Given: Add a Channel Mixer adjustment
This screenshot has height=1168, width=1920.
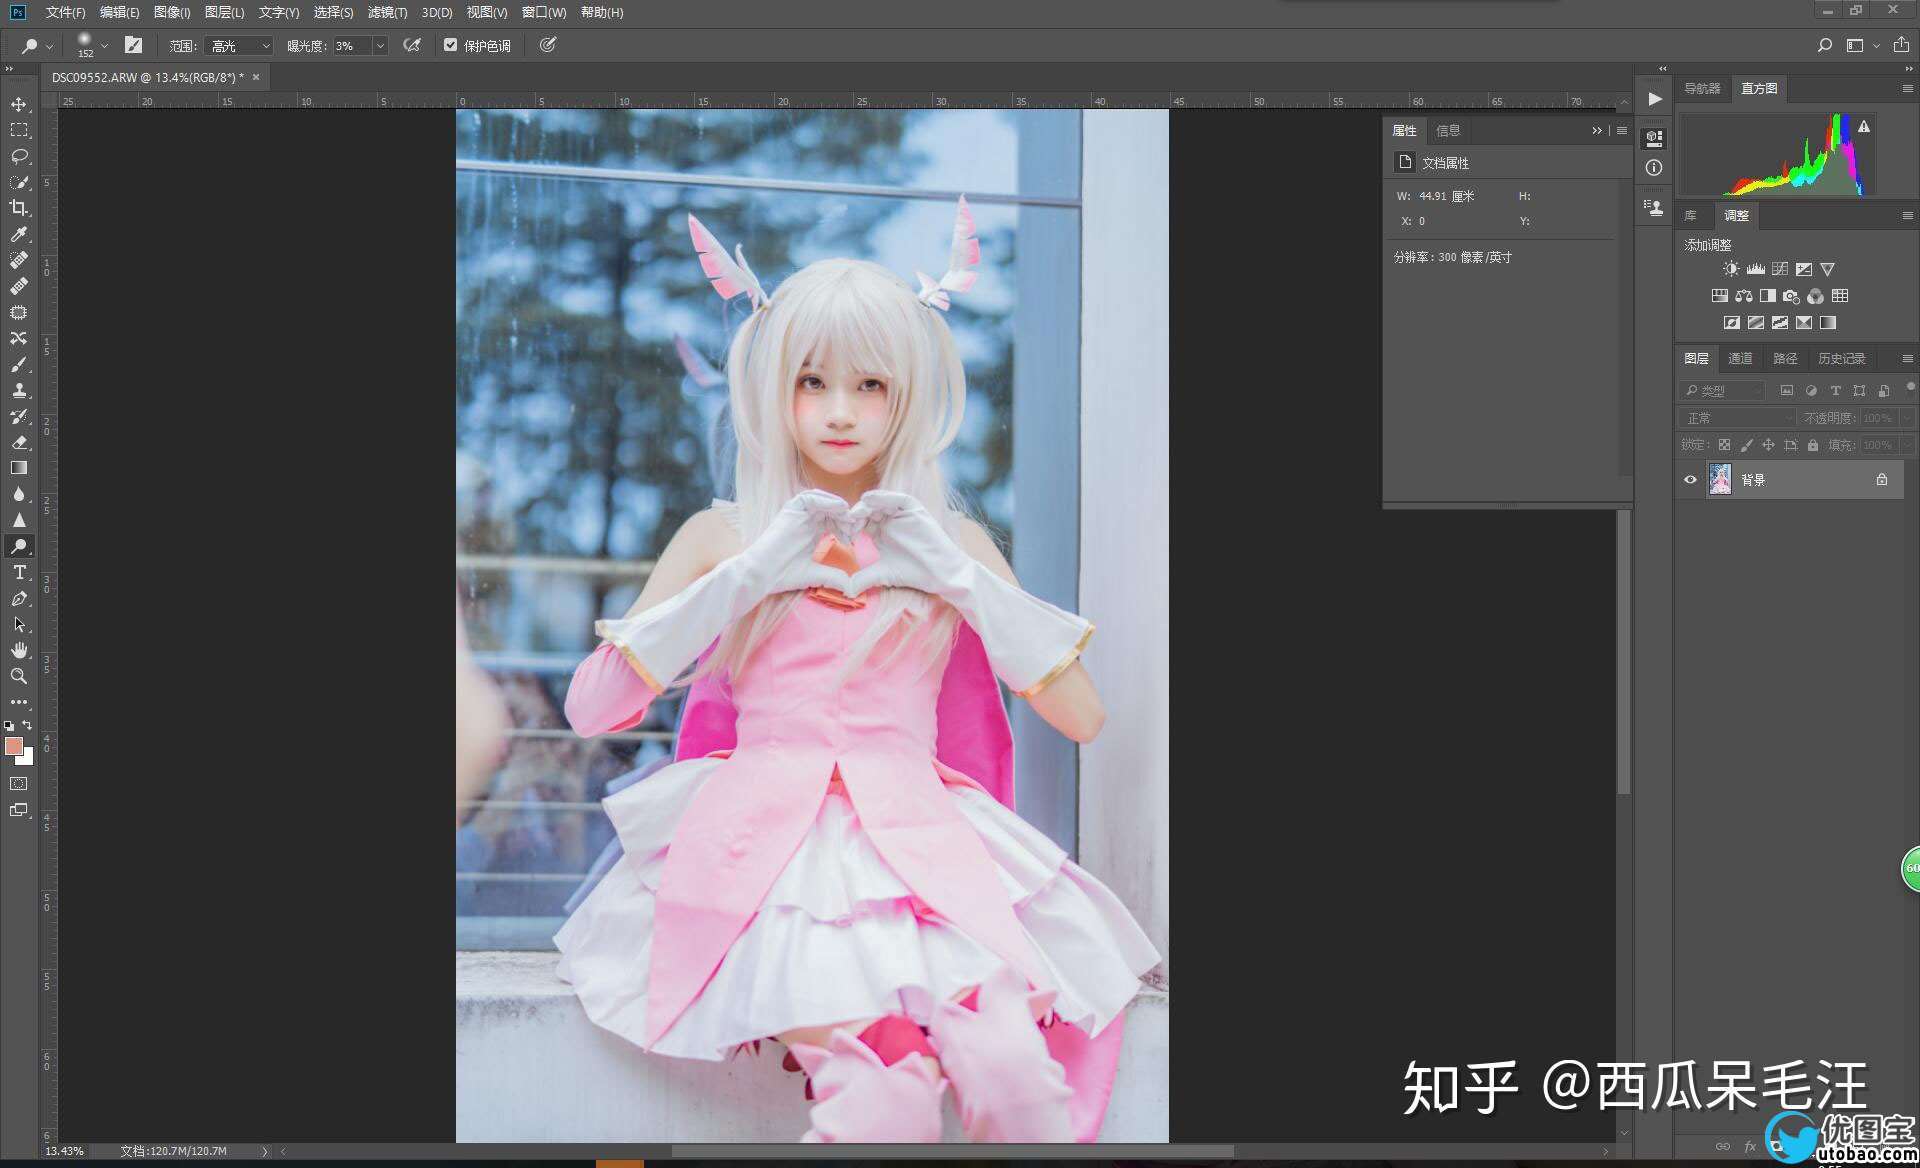Looking at the screenshot, I should click(1815, 296).
